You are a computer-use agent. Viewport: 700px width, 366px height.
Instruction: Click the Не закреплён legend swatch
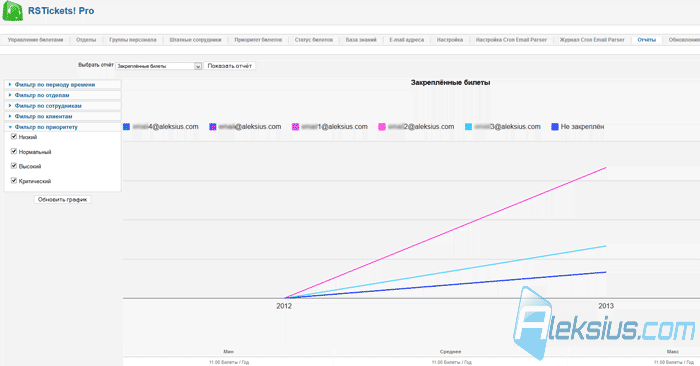click(x=555, y=127)
